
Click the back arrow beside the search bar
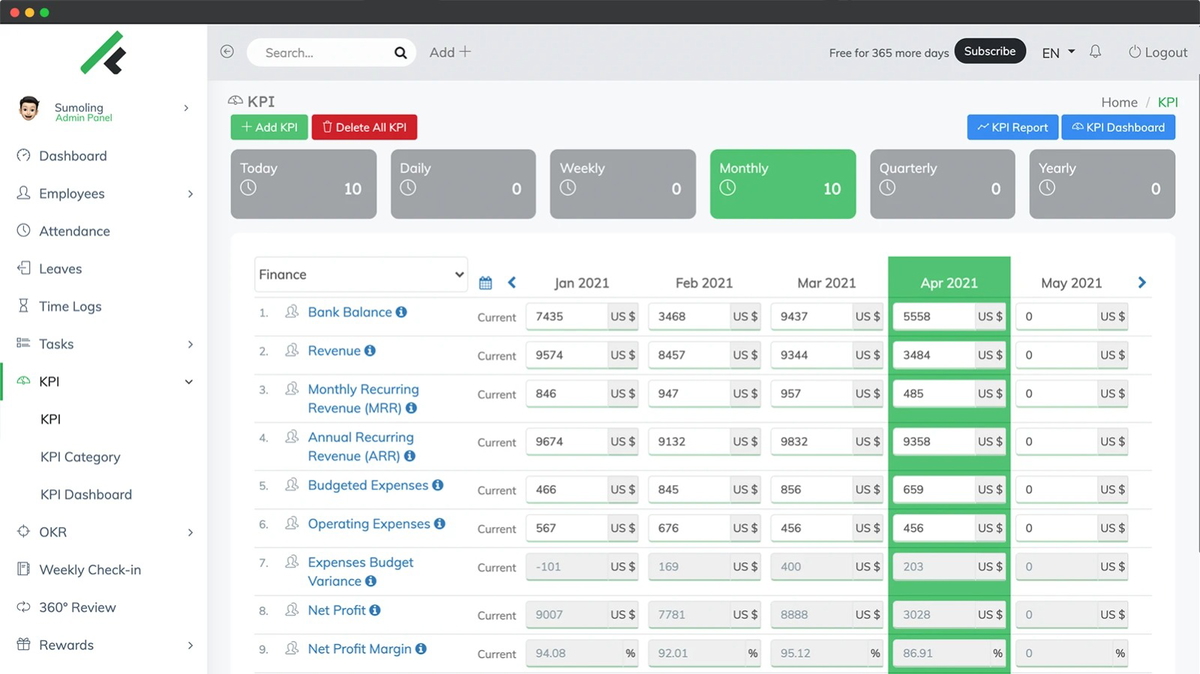click(x=226, y=51)
